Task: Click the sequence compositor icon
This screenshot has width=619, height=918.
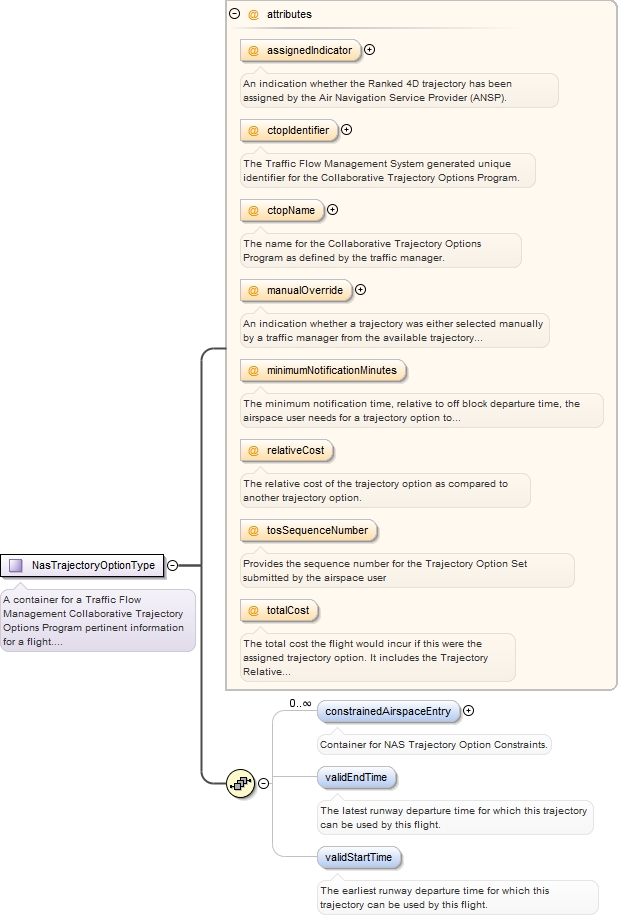Action: (240, 784)
